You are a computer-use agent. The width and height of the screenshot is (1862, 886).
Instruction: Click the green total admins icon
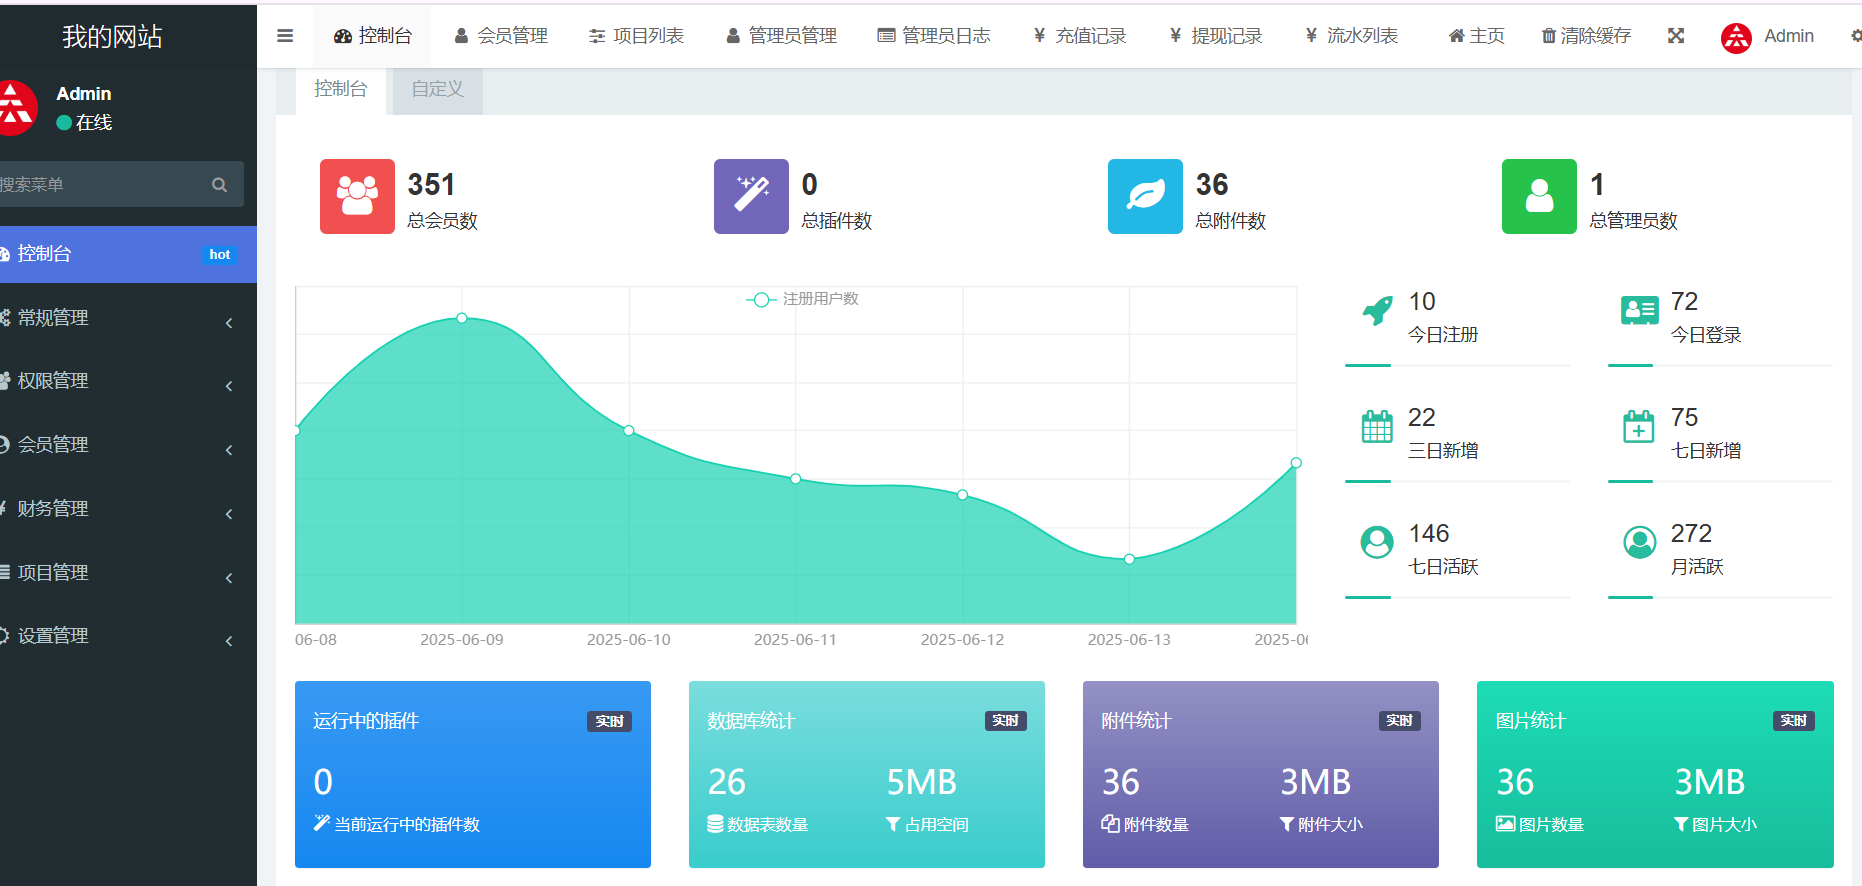[1539, 196]
